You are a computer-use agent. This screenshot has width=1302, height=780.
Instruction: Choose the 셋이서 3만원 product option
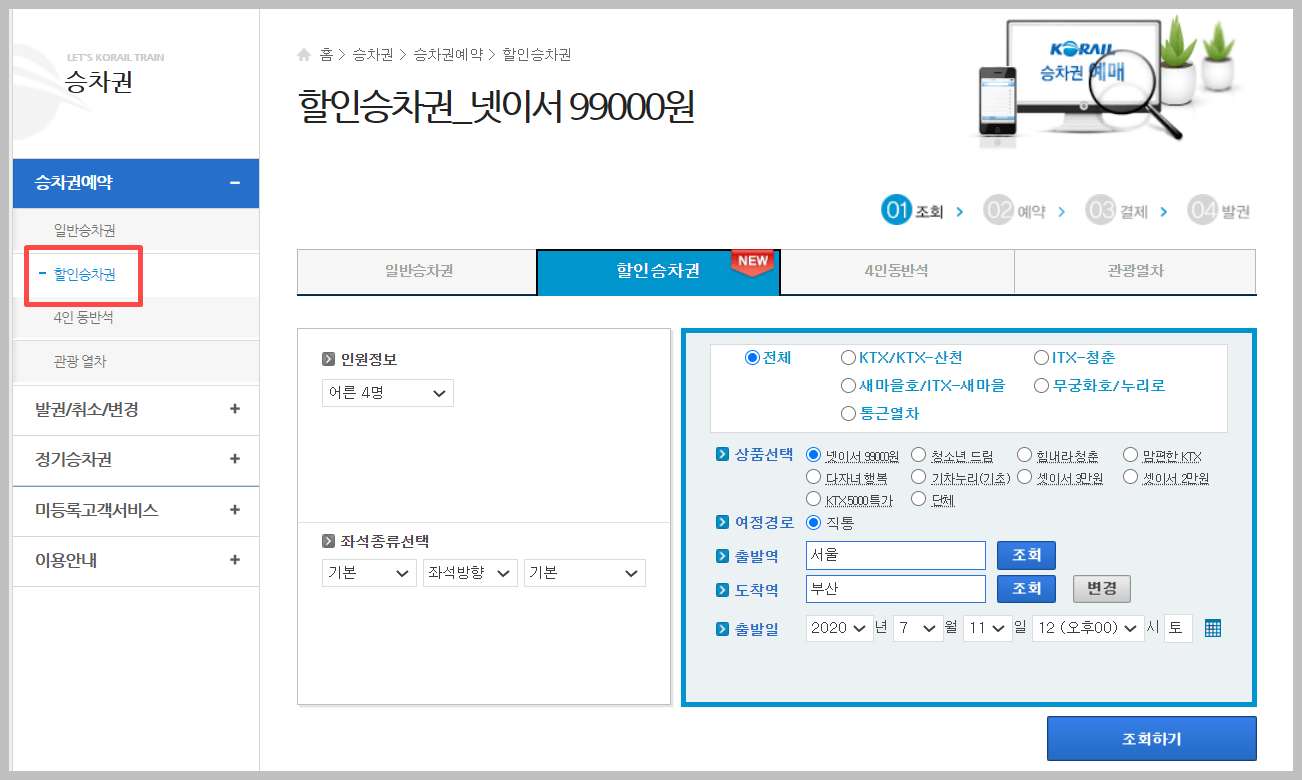(1024, 477)
